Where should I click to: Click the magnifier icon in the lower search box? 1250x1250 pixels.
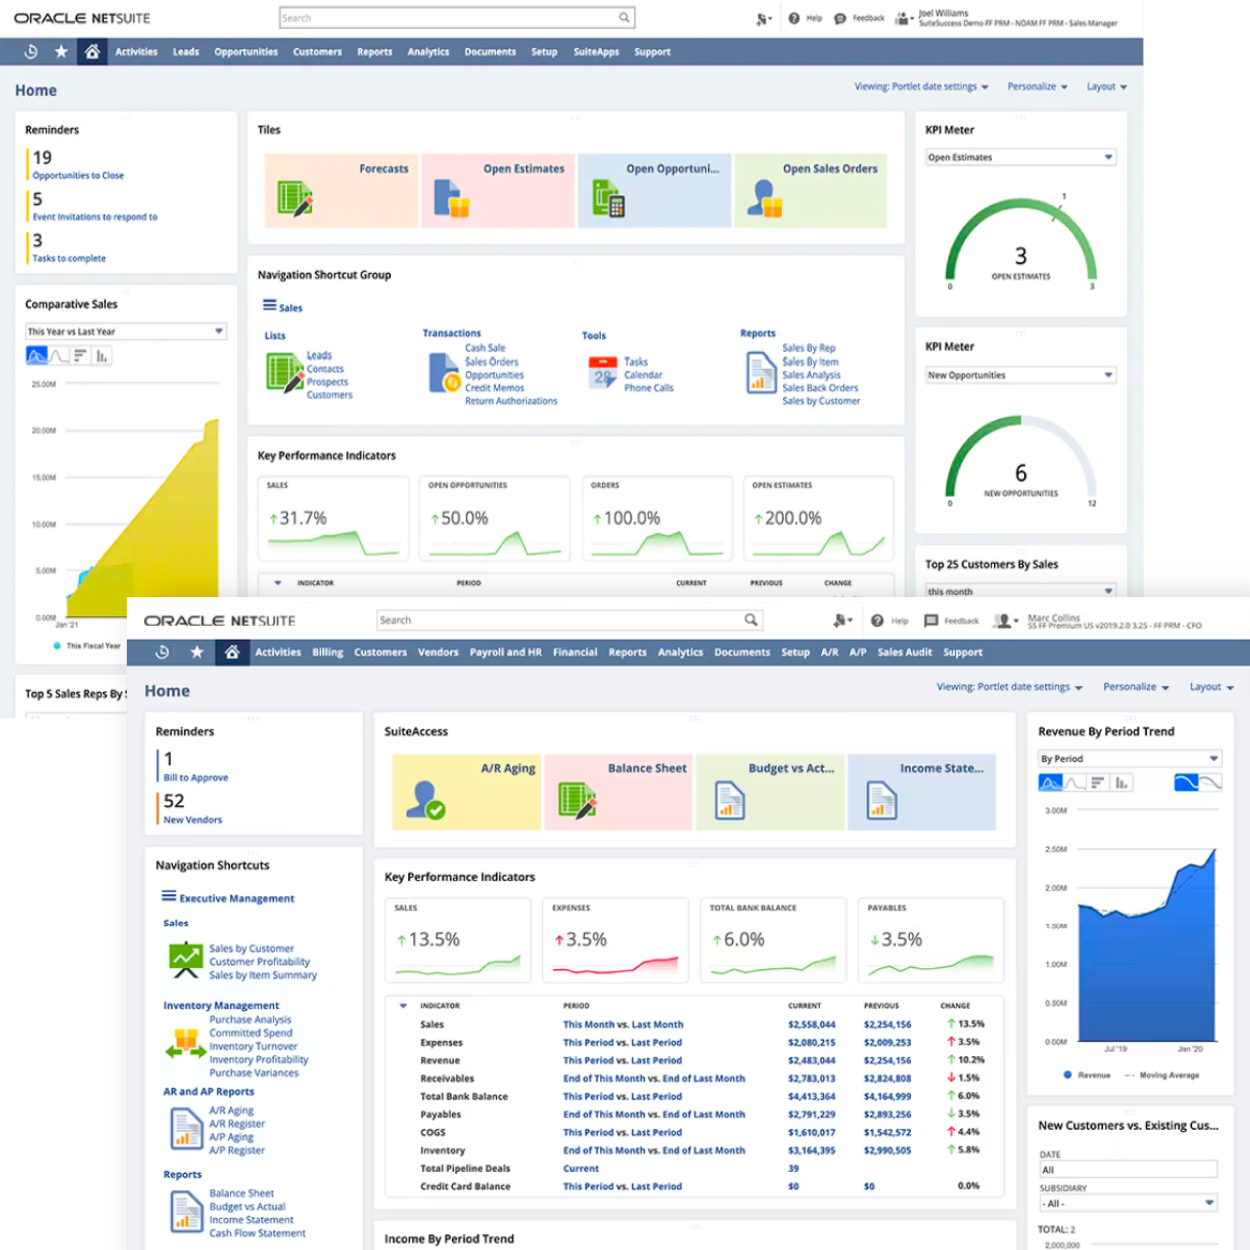pos(751,620)
